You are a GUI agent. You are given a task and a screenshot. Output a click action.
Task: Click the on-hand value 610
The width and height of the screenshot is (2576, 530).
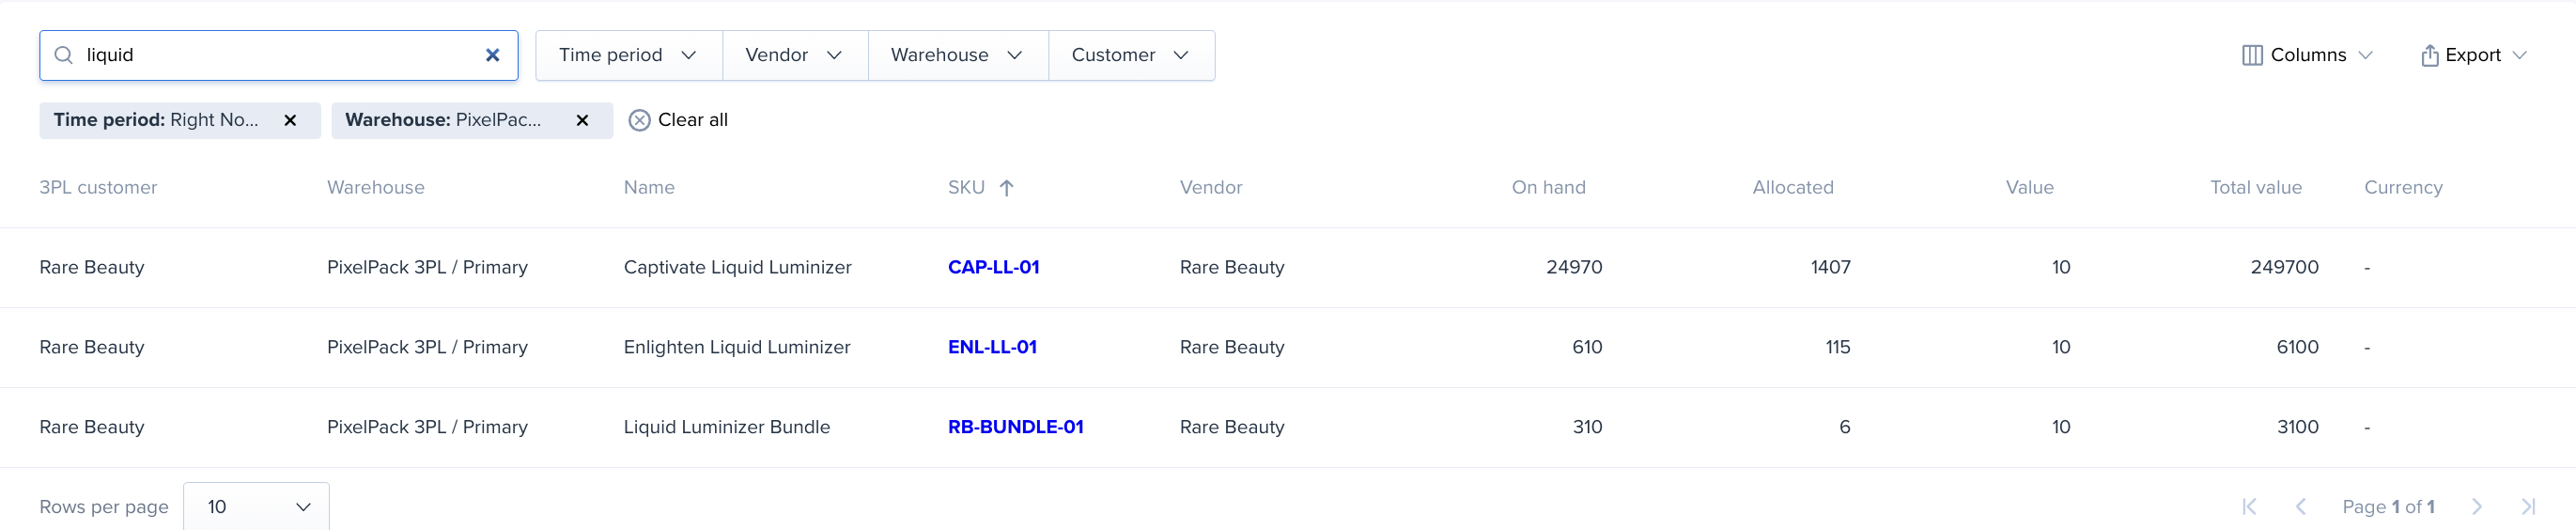[x=1587, y=347]
